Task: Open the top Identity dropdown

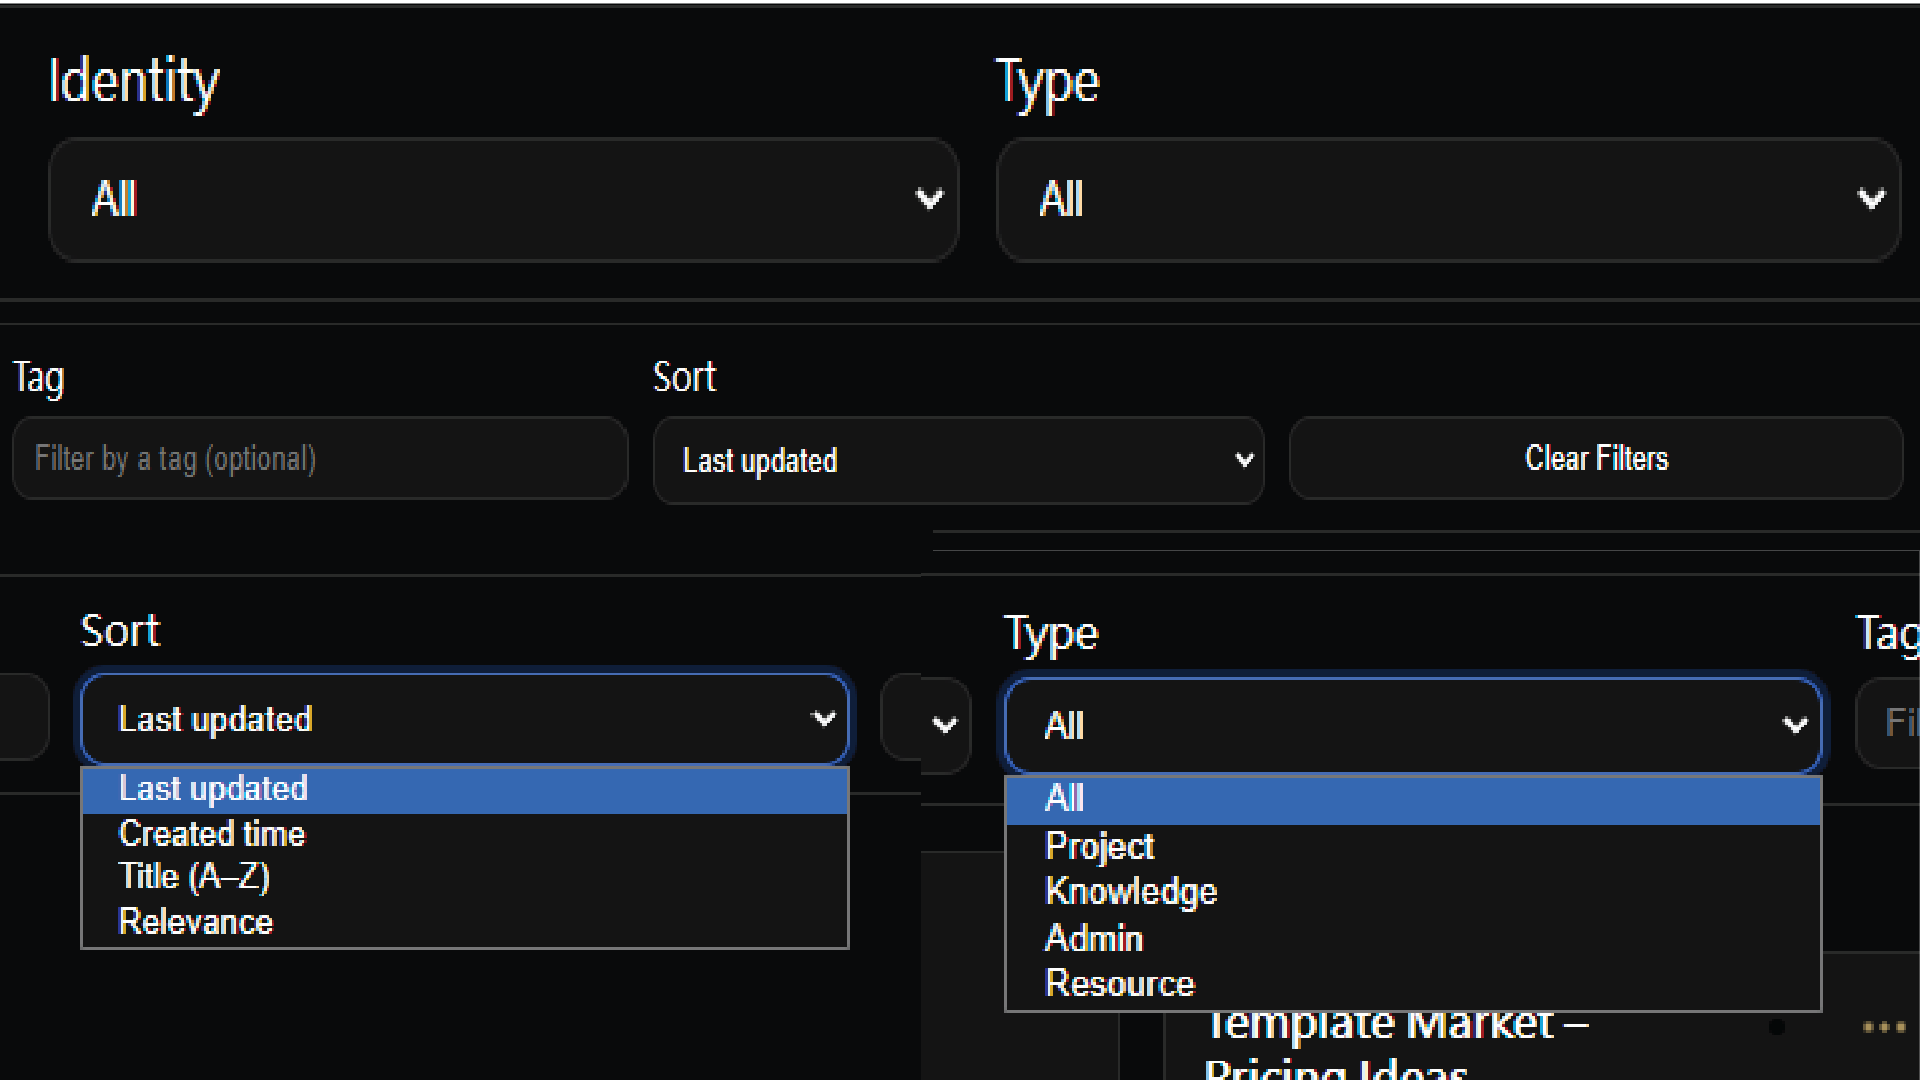Action: [503, 200]
